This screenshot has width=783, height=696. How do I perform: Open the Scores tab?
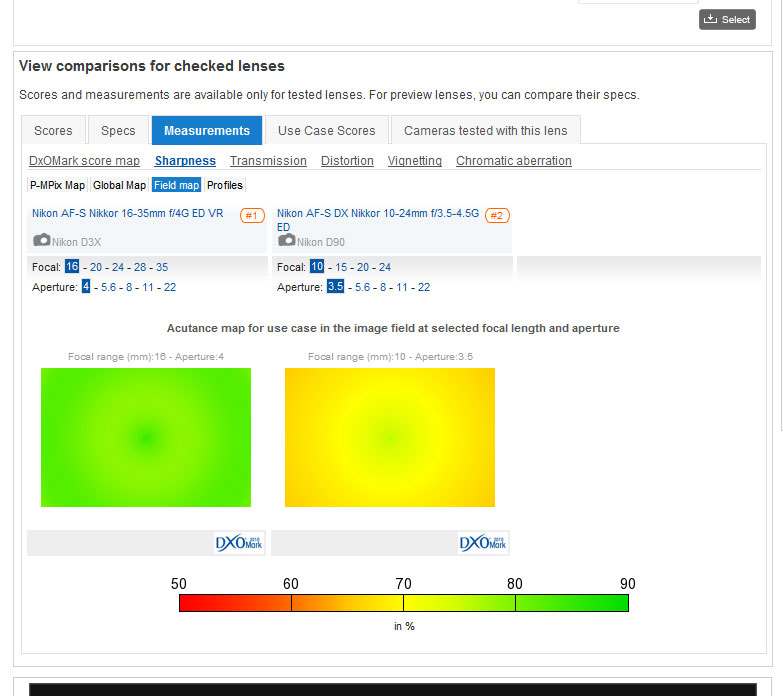click(53, 130)
